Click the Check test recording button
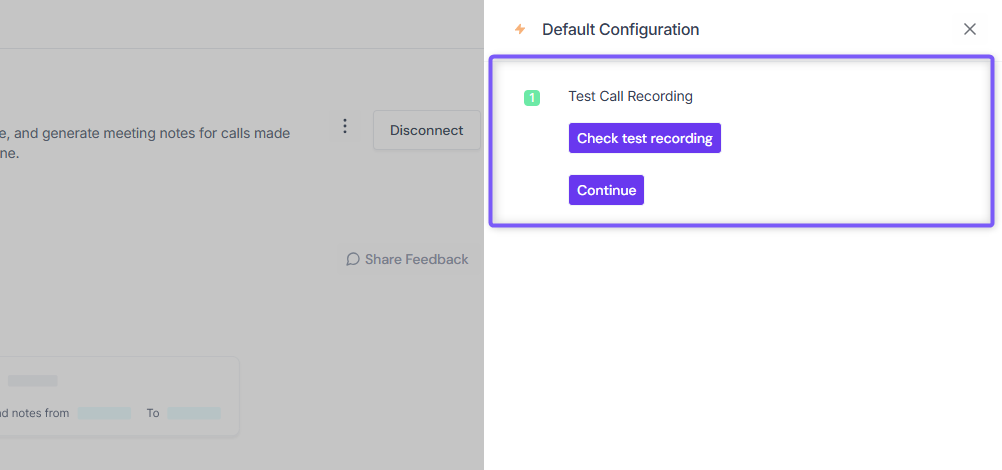 click(645, 138)
